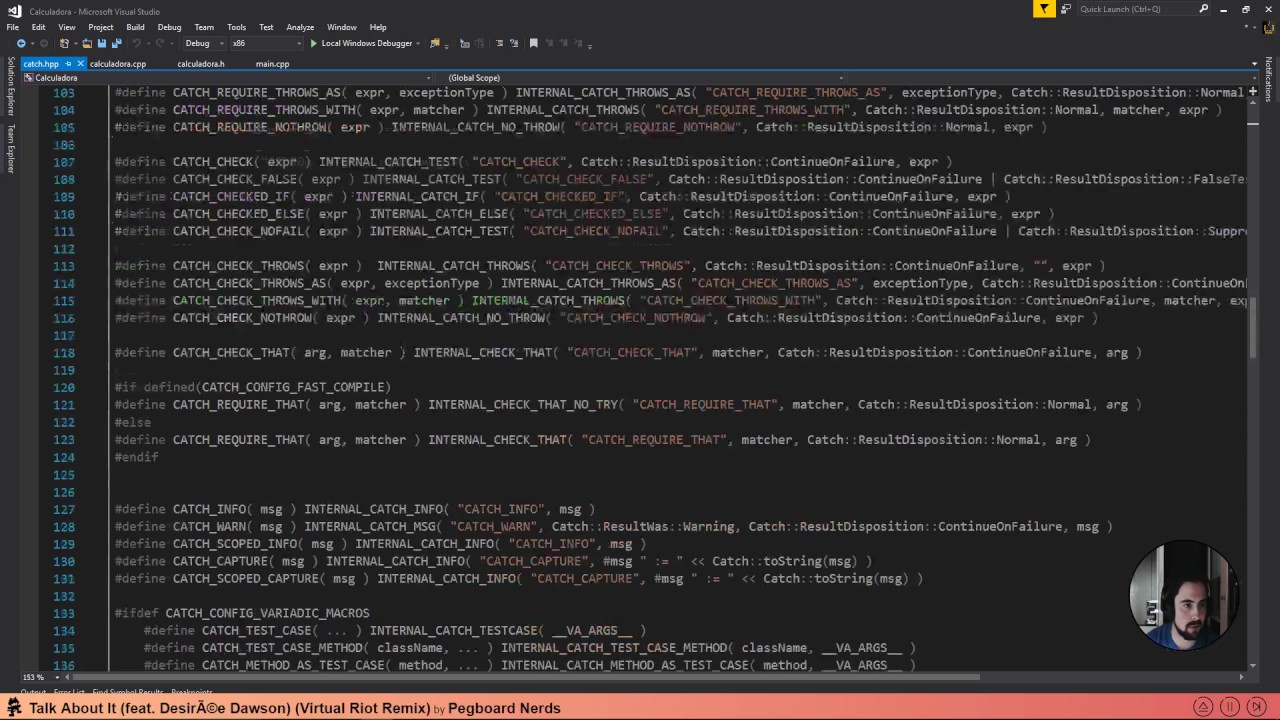Click the Open File folder icon
Viewport: 1280px width, 720px height.
pos(87,44)
